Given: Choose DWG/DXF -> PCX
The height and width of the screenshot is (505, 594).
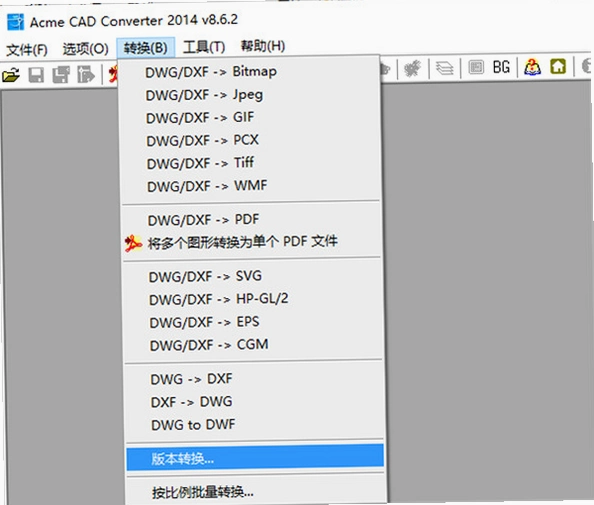Looking at the screenshot, I should coord(251,140).
